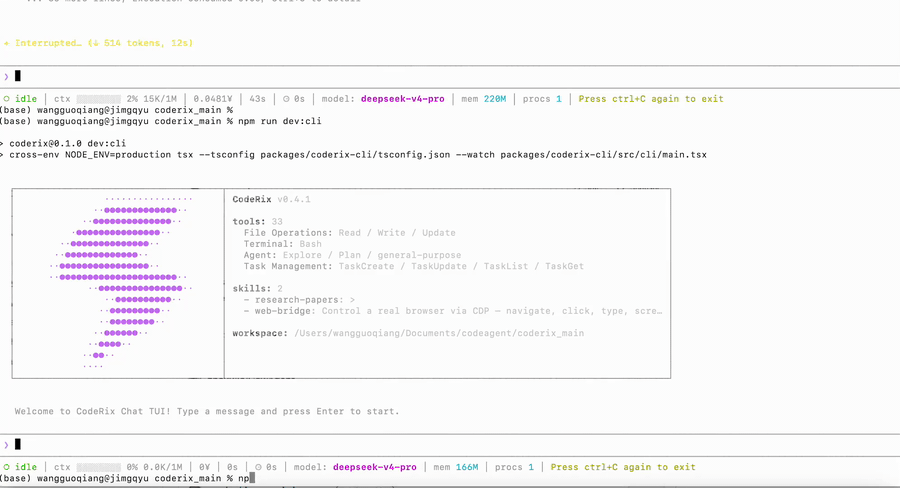Click the 'mem 166M' status entry
Image resolution: width=900 pixels, height=488 pixels.
(456, 467)
